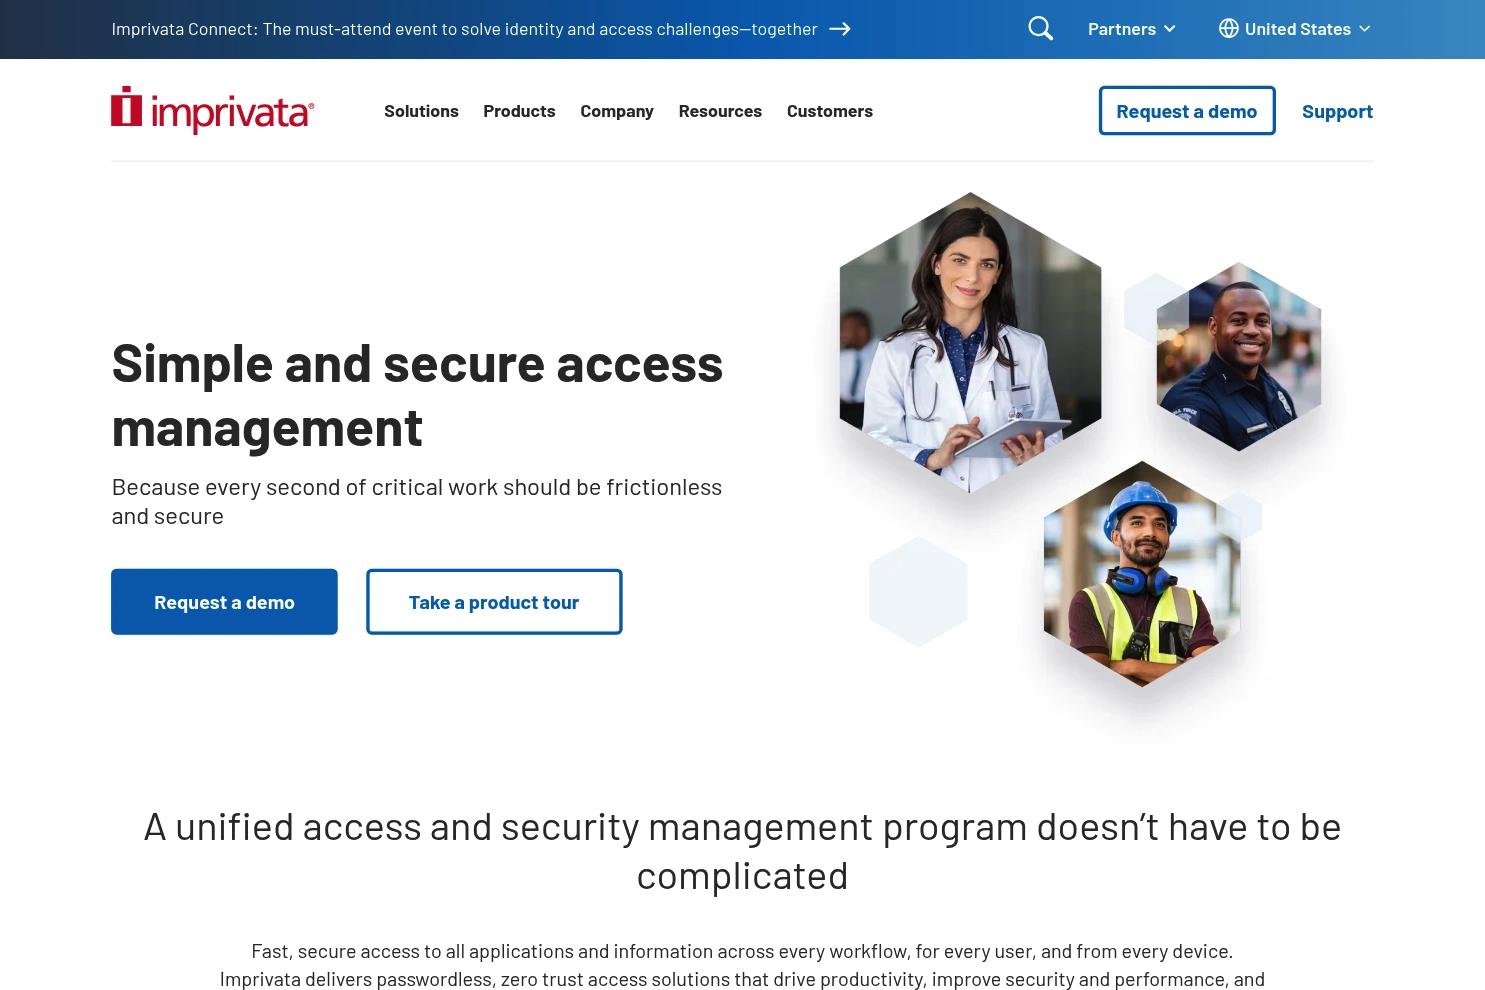
Task: Click the solid blue Request a demo button
Action: pos(224,602)
